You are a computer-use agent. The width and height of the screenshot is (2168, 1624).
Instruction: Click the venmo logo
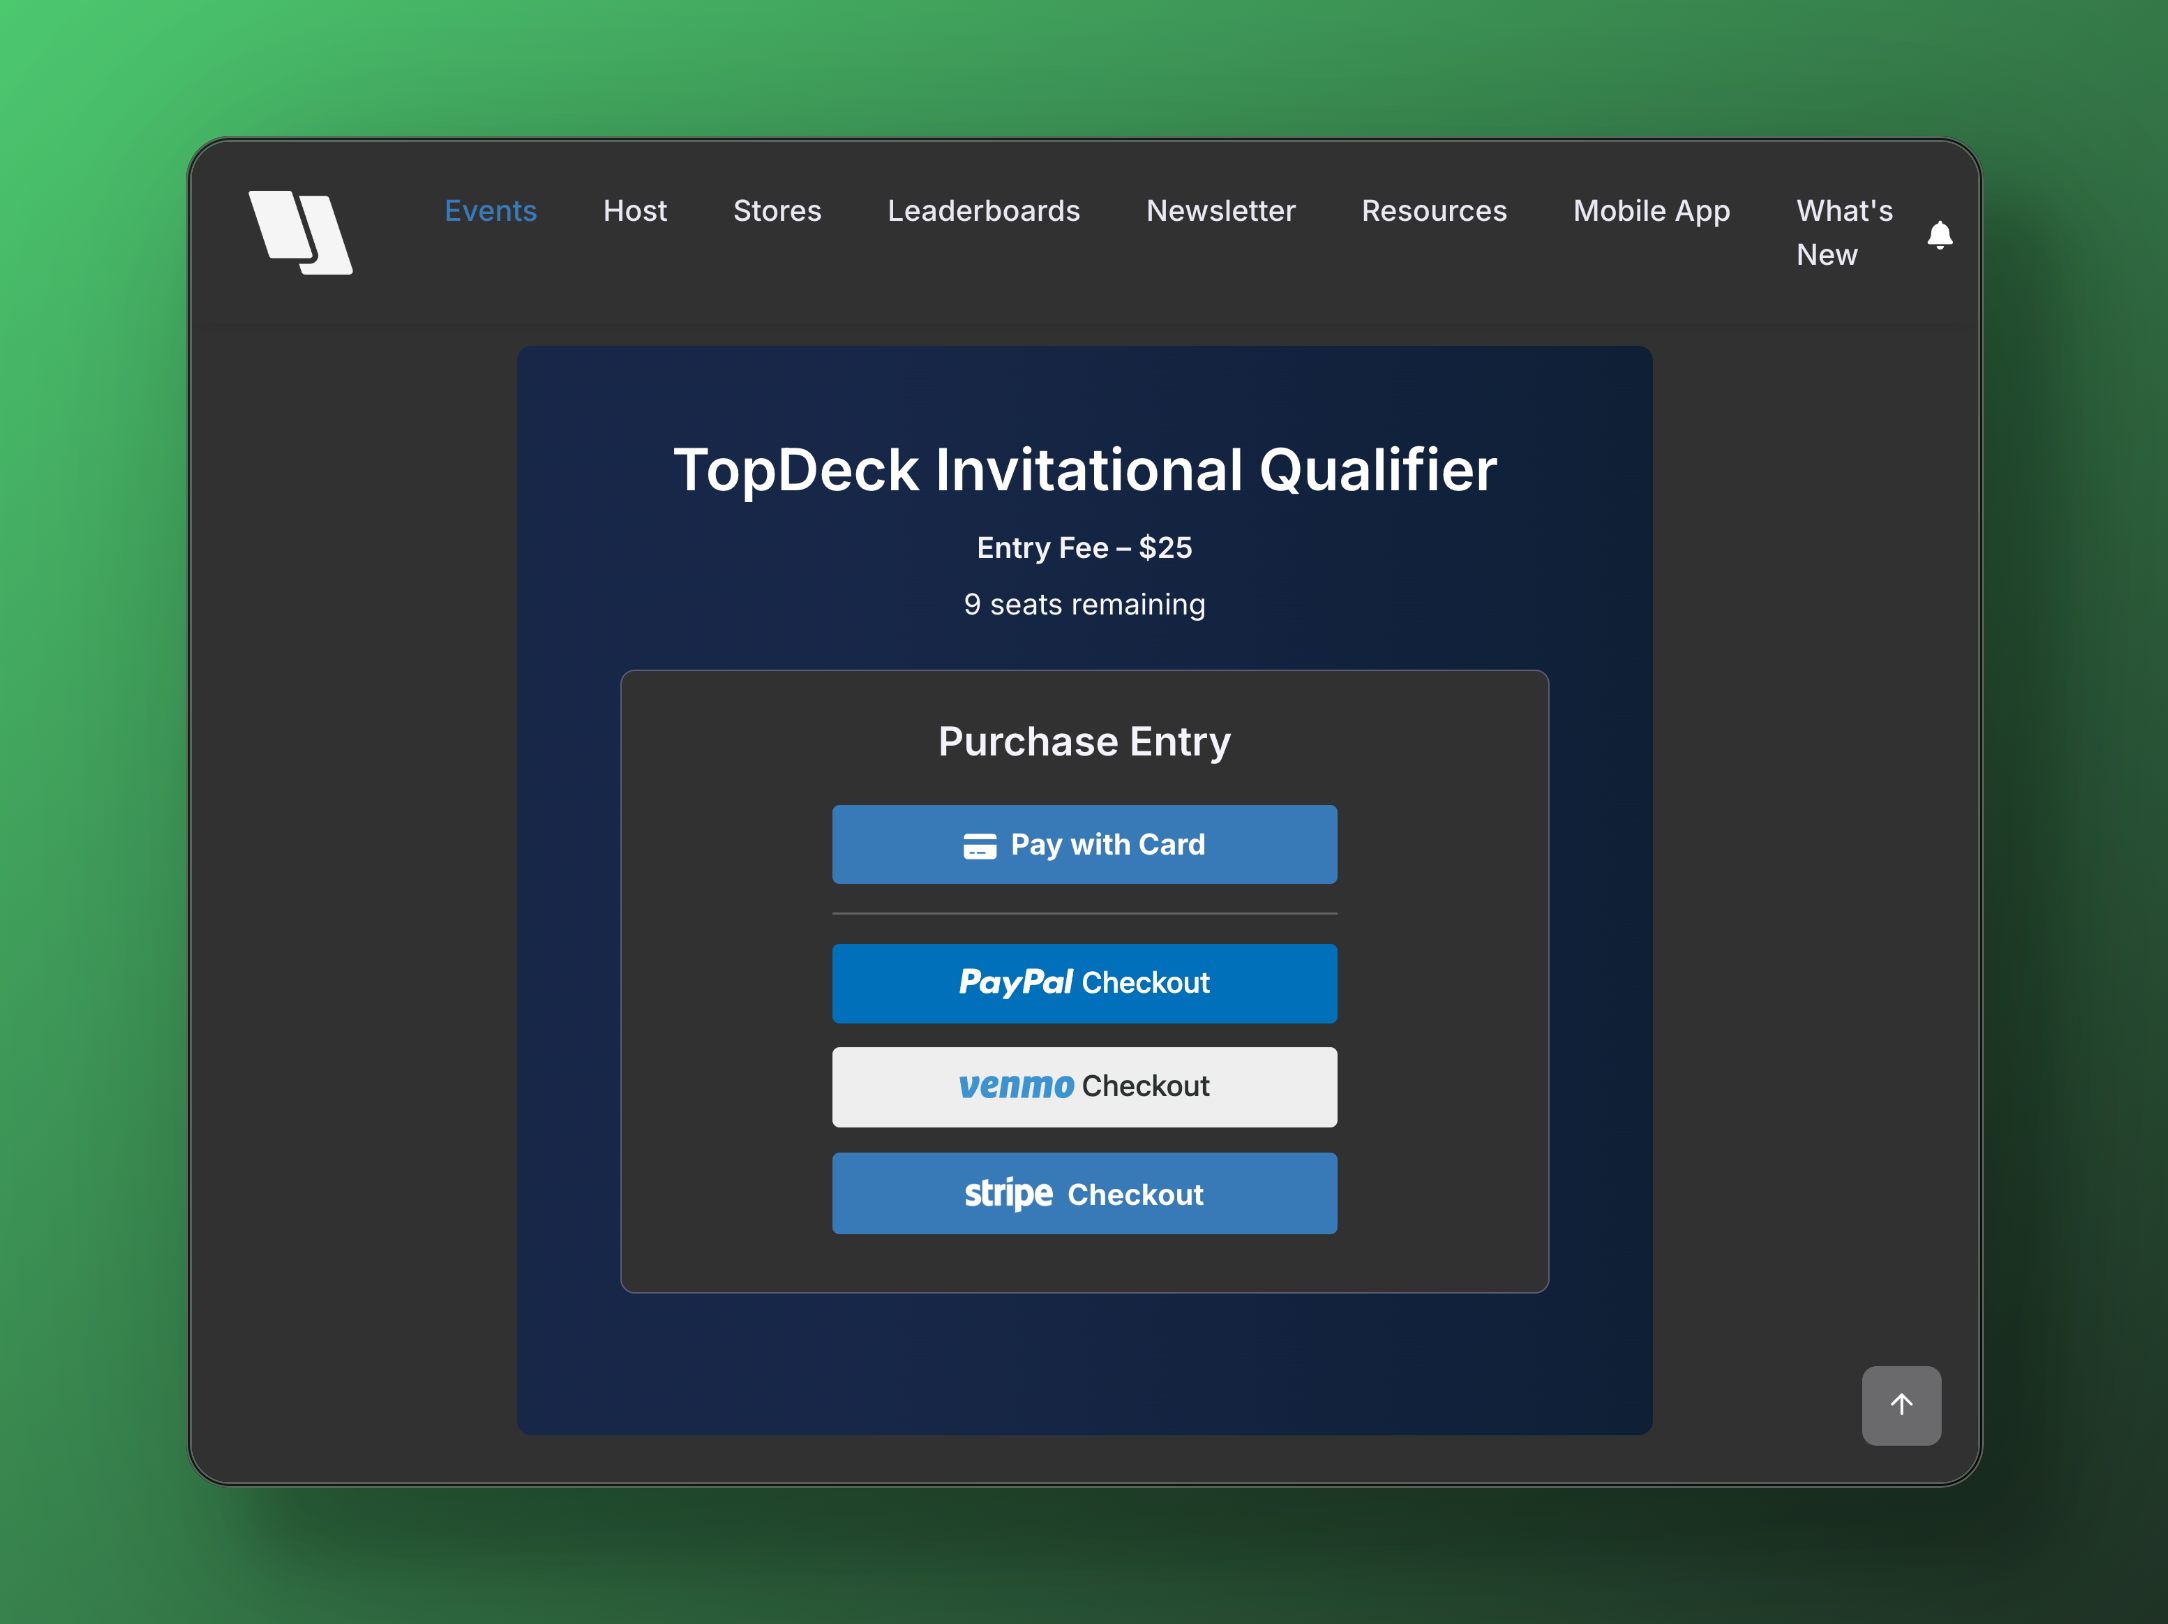[1015, 1086]
